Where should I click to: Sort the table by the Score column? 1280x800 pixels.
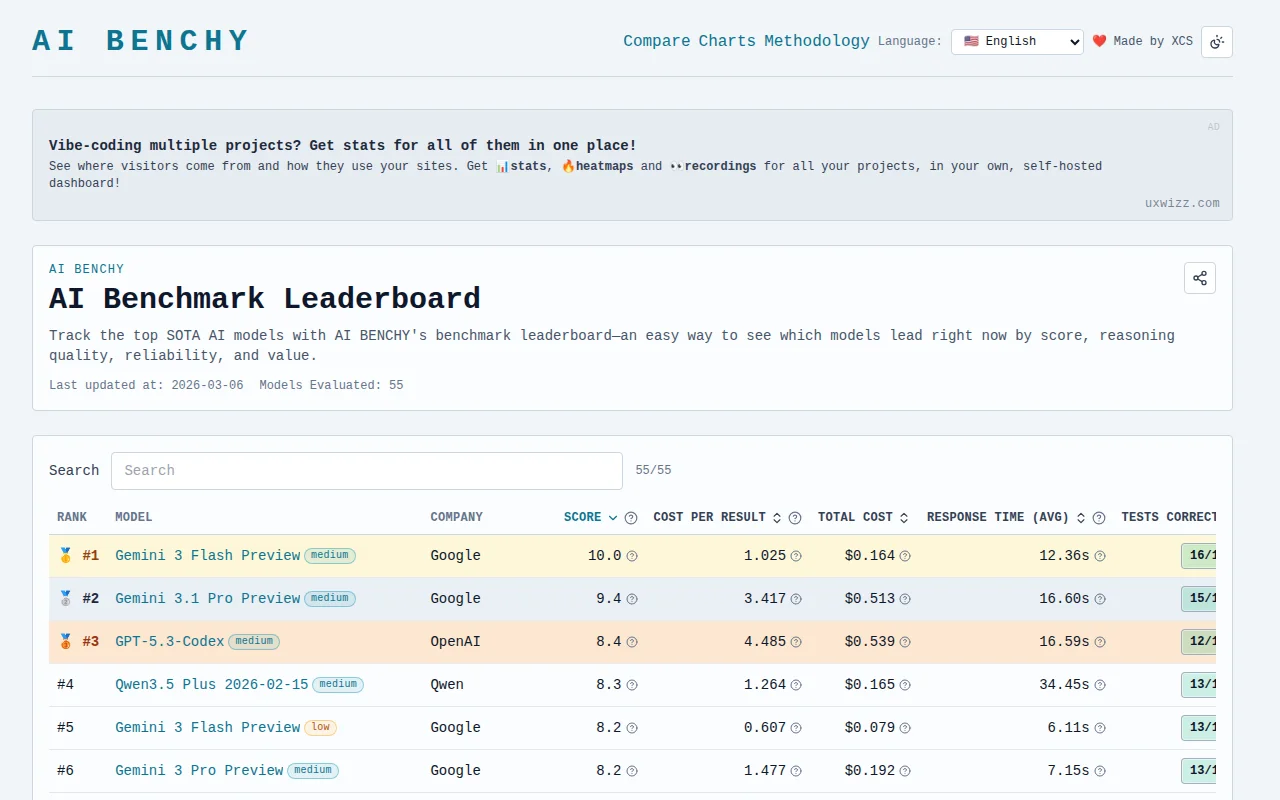(591, 518)
